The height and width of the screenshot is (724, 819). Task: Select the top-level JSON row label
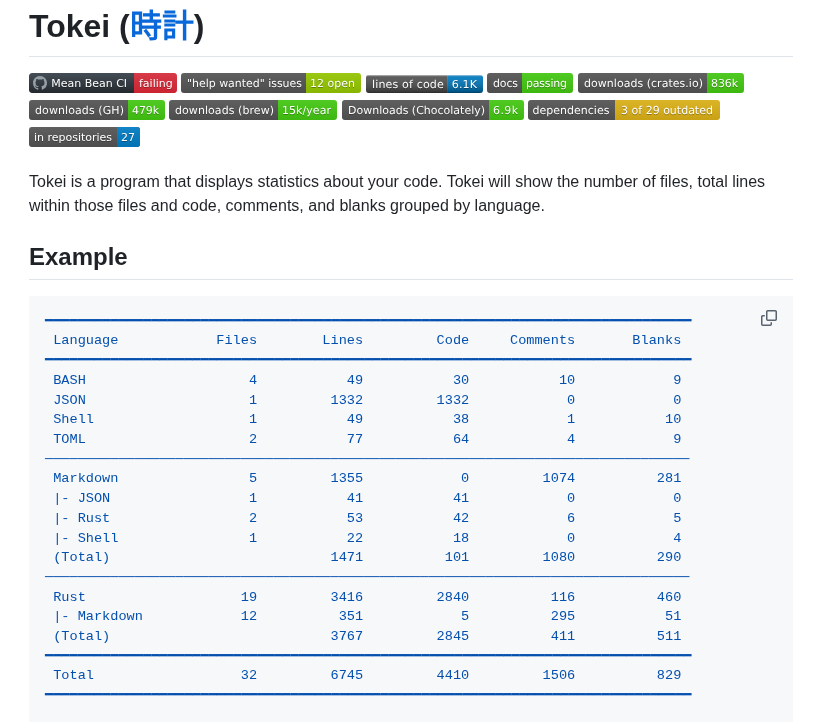tap(69, 400)
